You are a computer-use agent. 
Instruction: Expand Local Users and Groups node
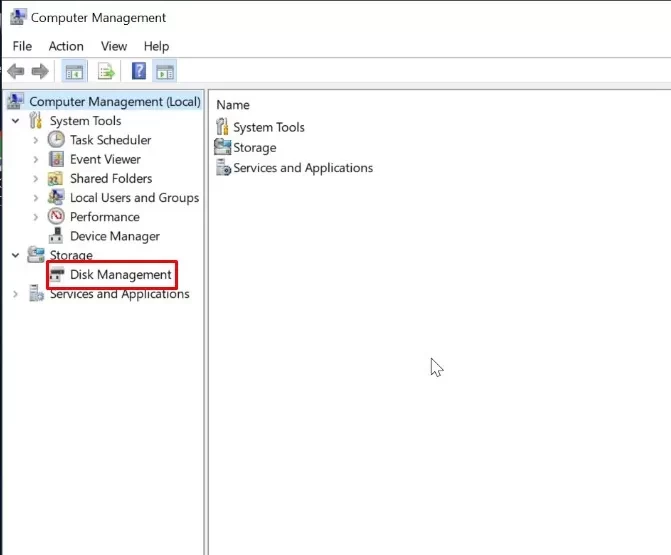36,198
